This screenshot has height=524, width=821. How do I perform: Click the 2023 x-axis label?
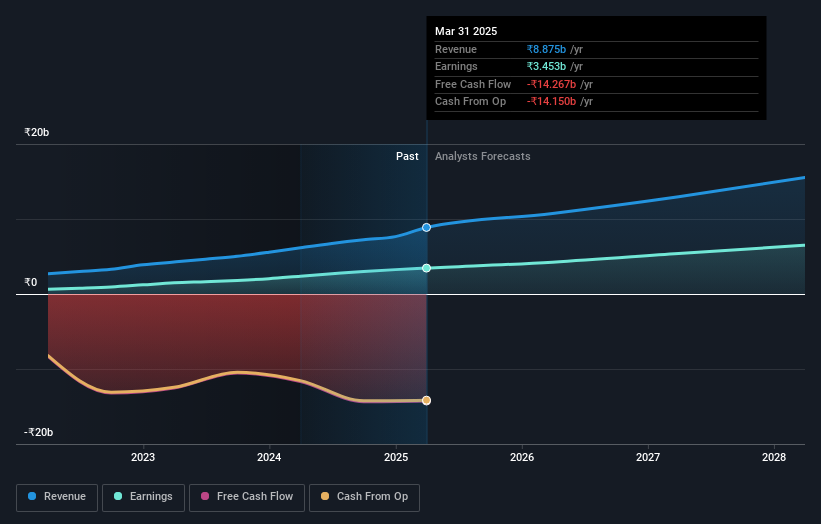click(x=143, y=458)
